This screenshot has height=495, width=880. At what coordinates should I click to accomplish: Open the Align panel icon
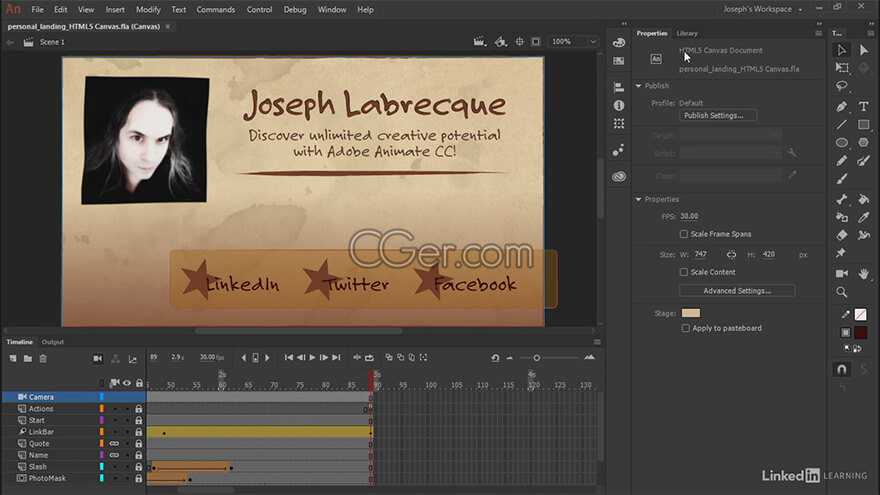click(618, 87)
